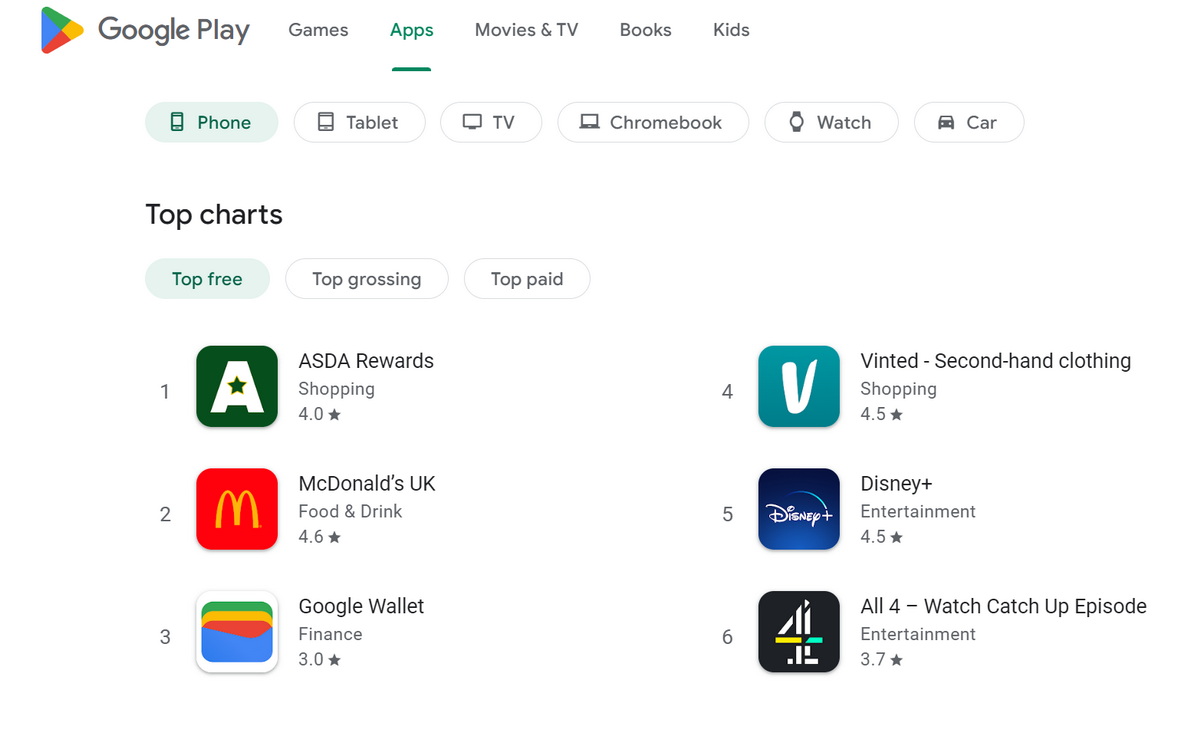Show the Top grossing chart
This screenshot has height=743, width=1200.
(x=366, y=279)
